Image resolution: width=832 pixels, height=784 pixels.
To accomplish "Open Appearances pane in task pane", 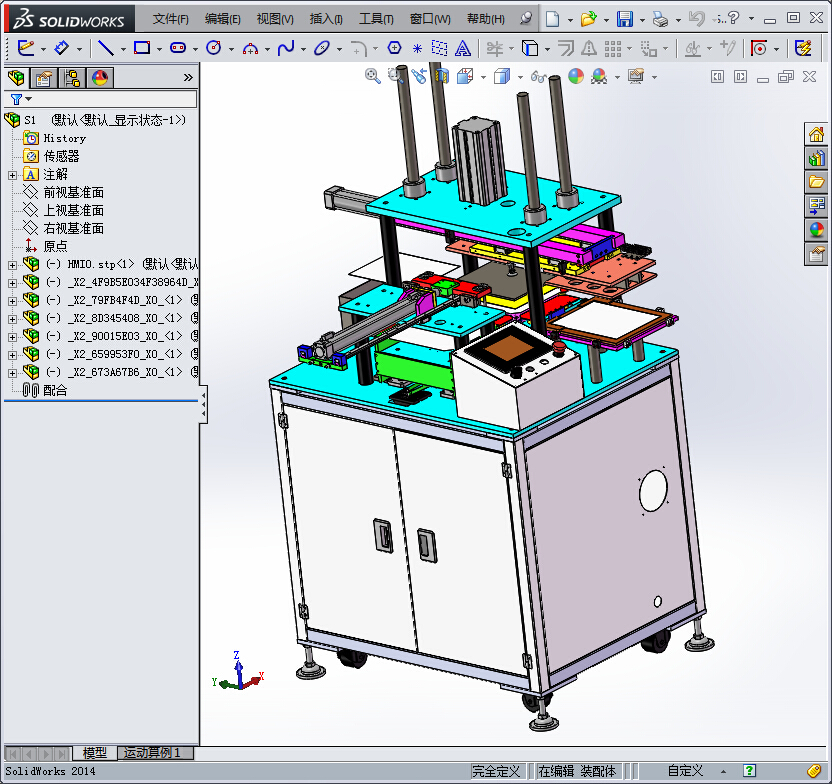I will [816, 230].
